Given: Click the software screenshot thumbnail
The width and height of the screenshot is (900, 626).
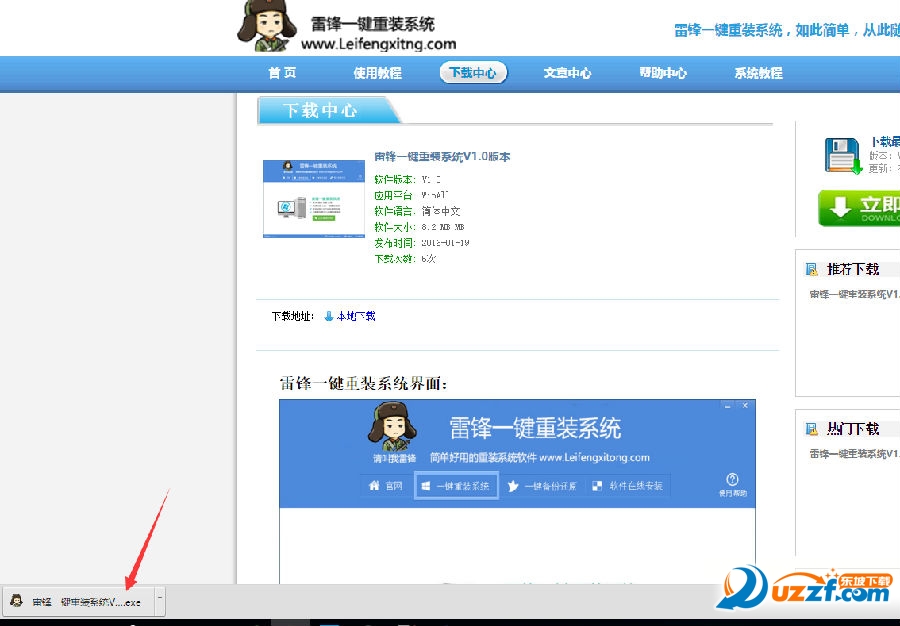Looking at the screenshot, I should tap(300, 198).
